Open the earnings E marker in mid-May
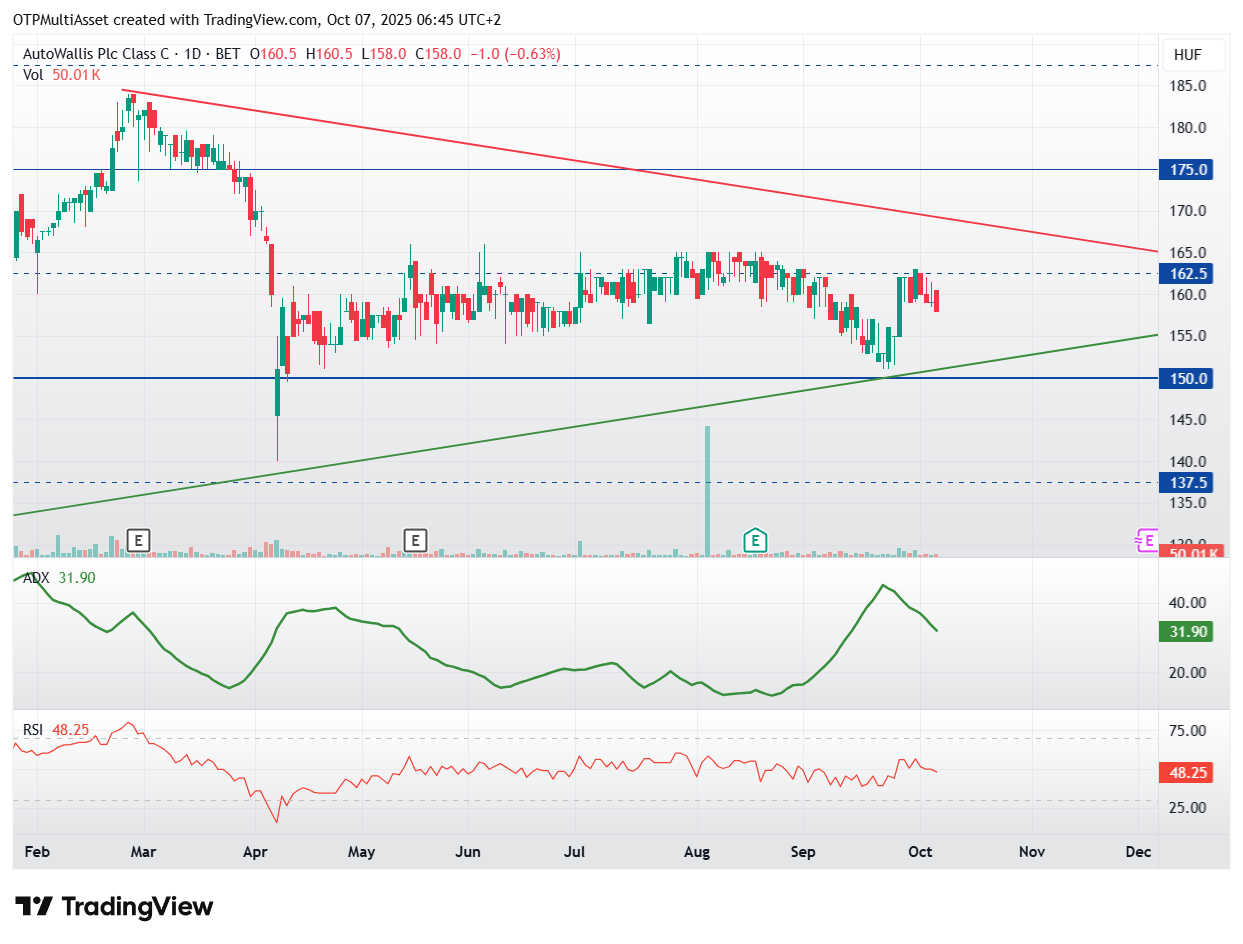The image size is (1243, 944). 415,541
